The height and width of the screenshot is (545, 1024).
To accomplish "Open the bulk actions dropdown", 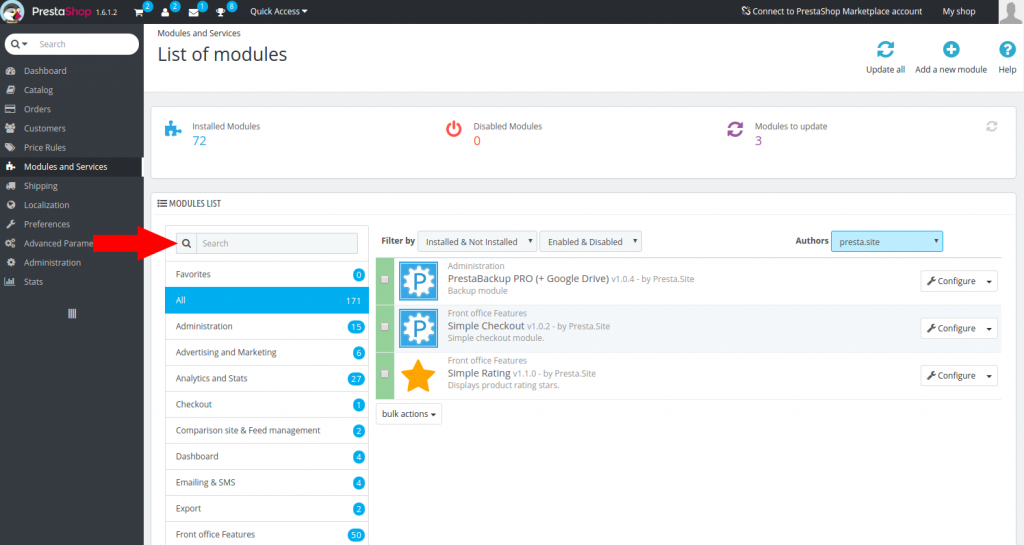I will point(409,414).
